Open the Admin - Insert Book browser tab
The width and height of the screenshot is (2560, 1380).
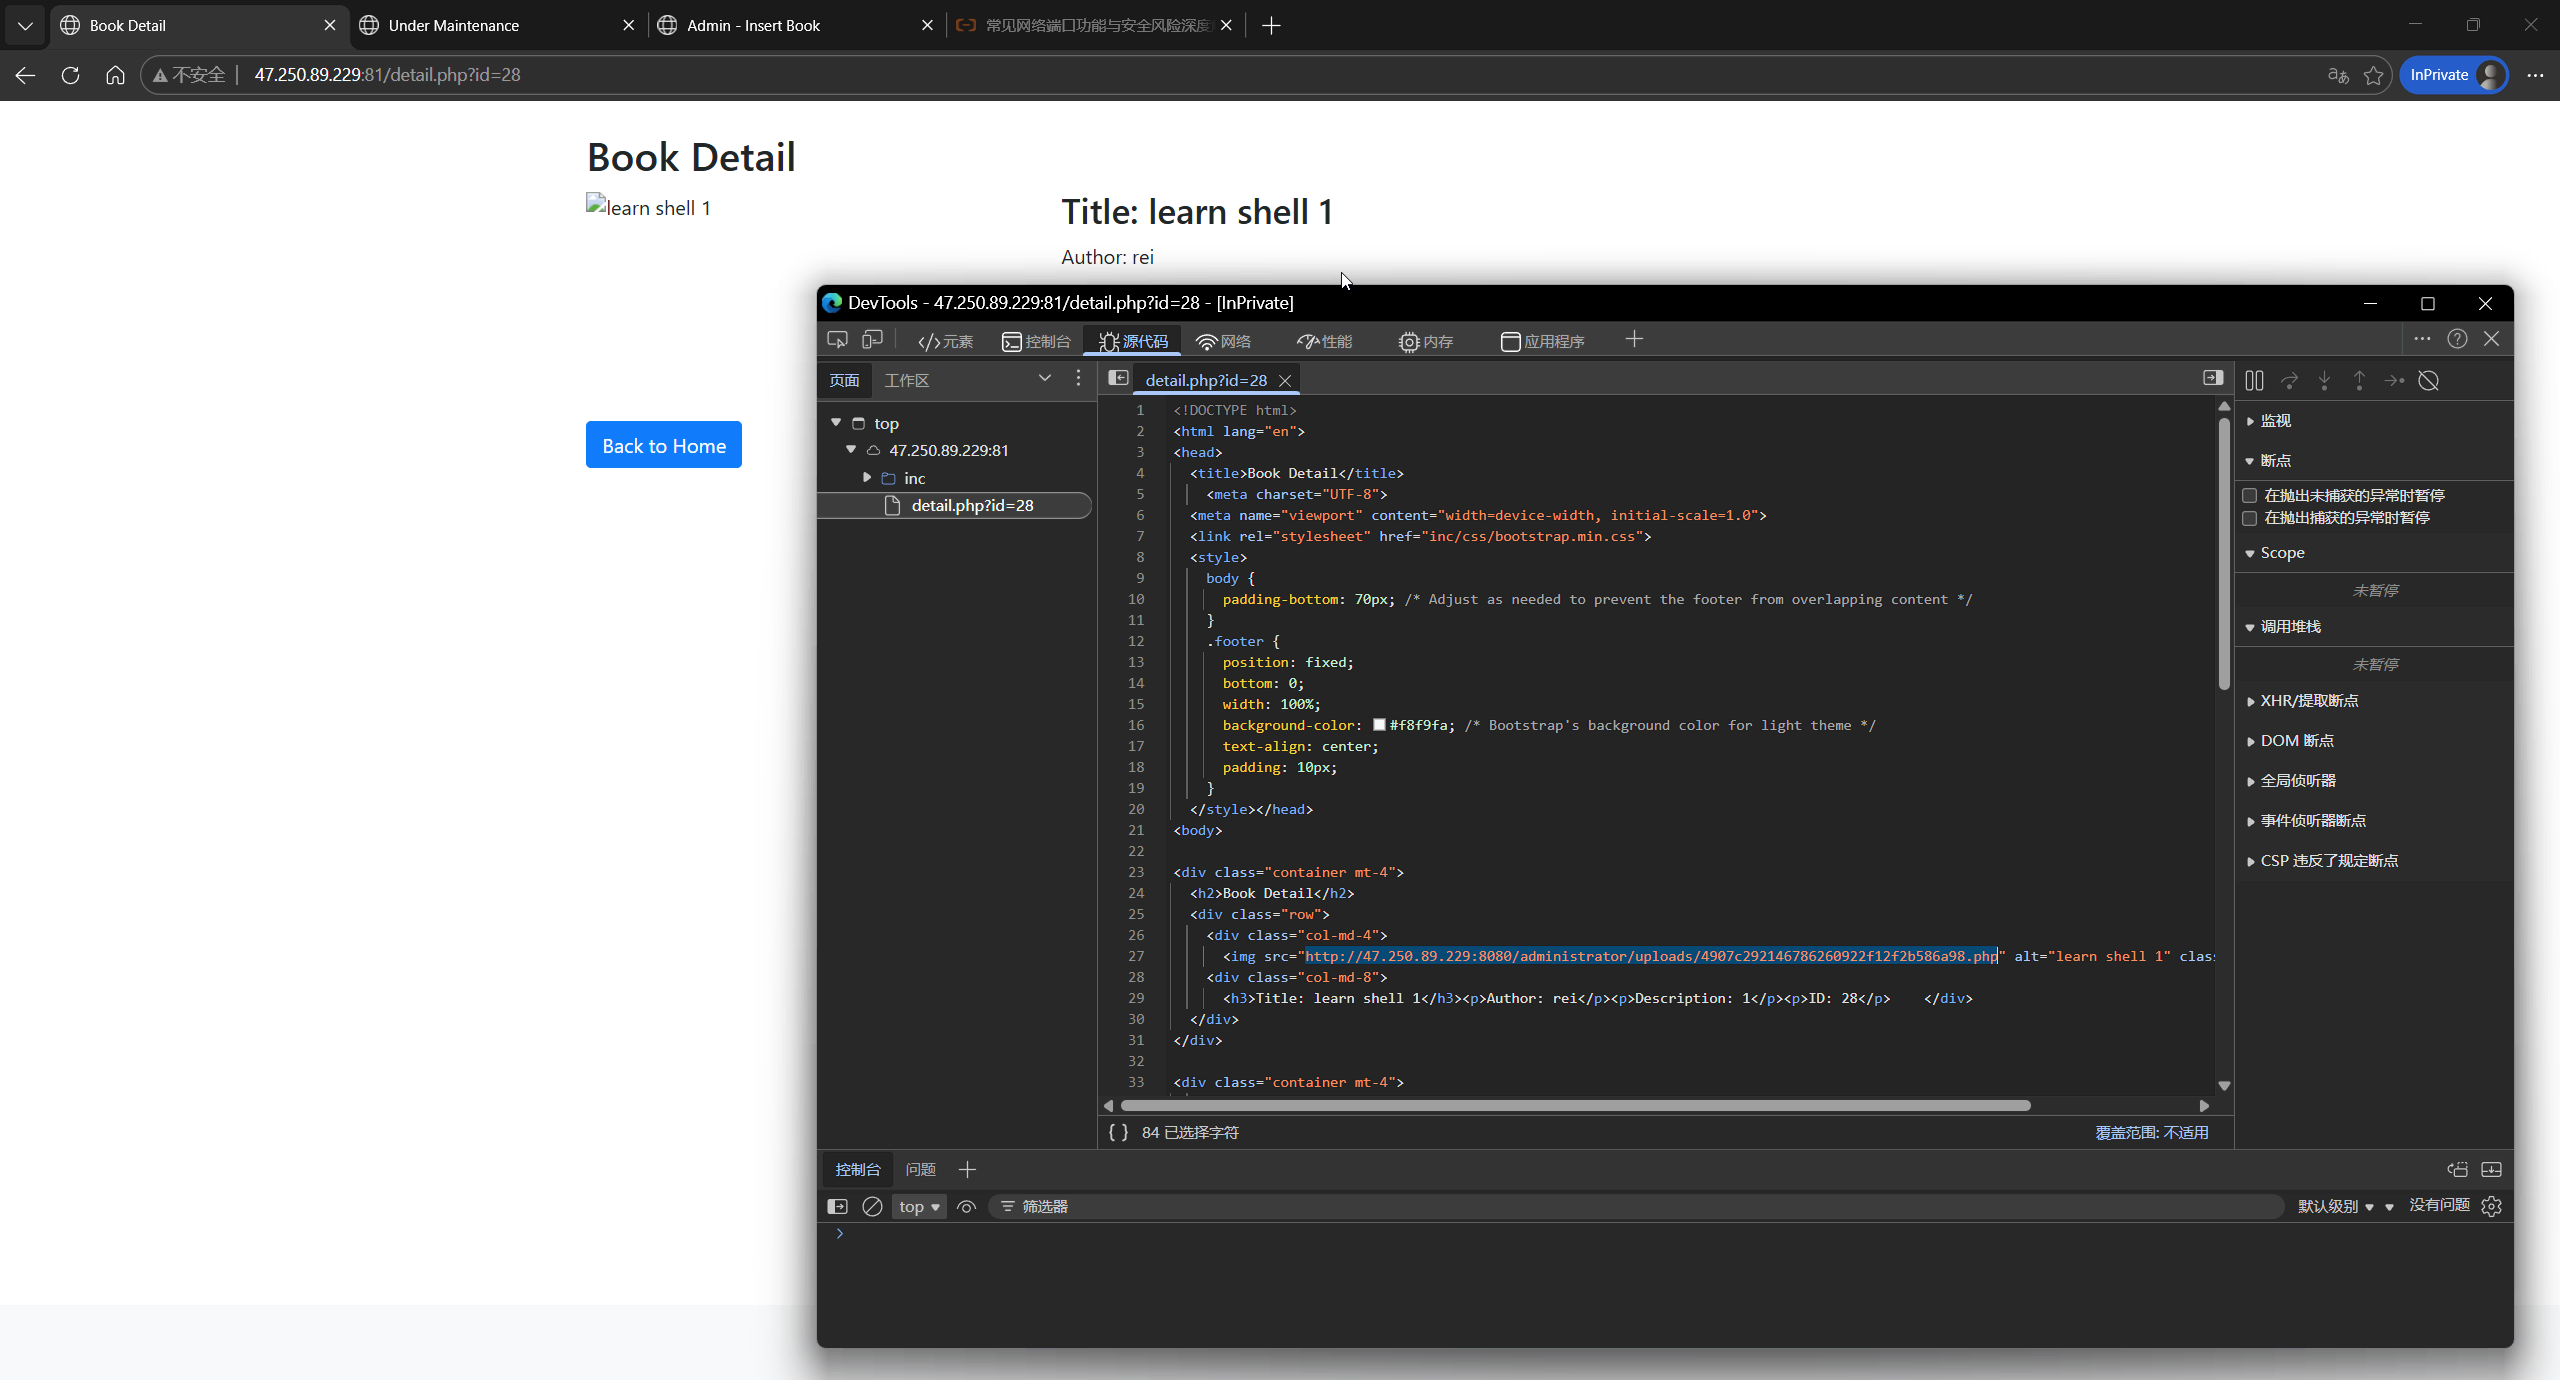point(753,25)
